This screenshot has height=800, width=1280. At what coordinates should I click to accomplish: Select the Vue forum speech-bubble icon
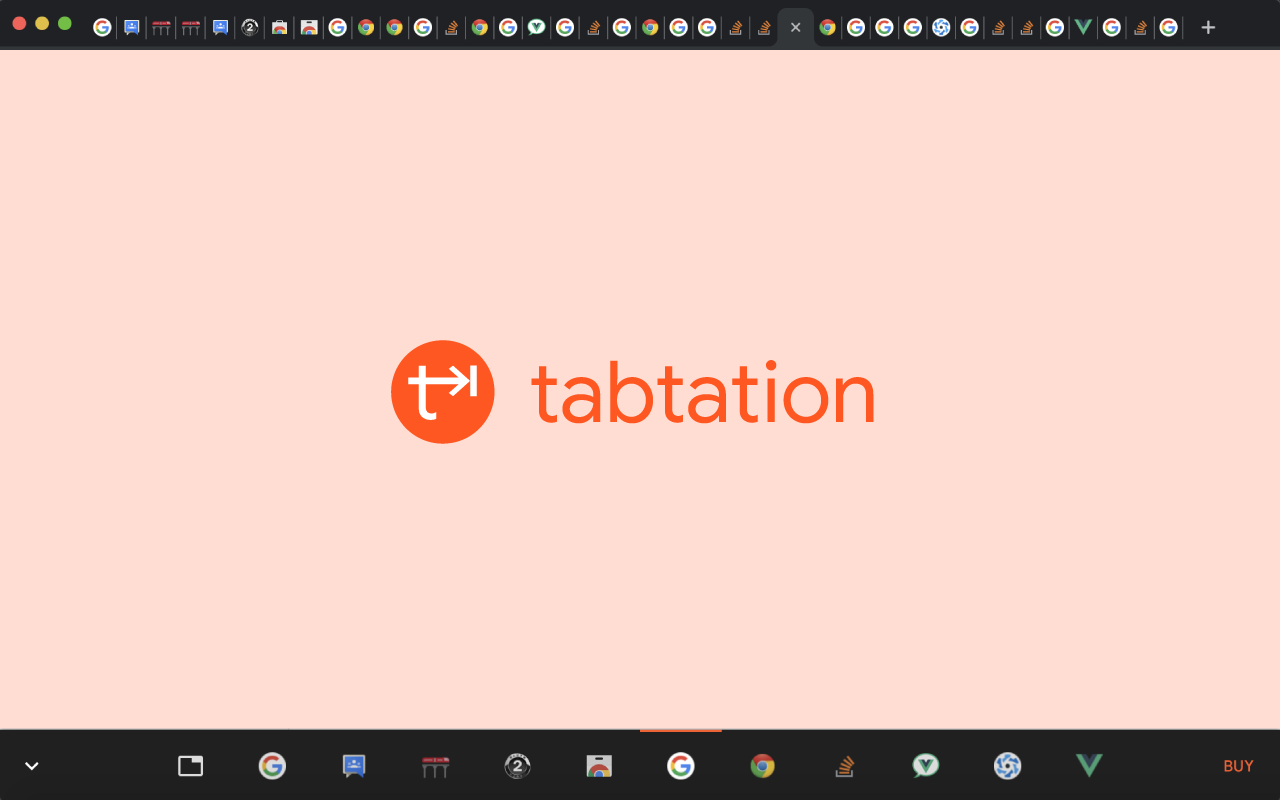point(925,766)
